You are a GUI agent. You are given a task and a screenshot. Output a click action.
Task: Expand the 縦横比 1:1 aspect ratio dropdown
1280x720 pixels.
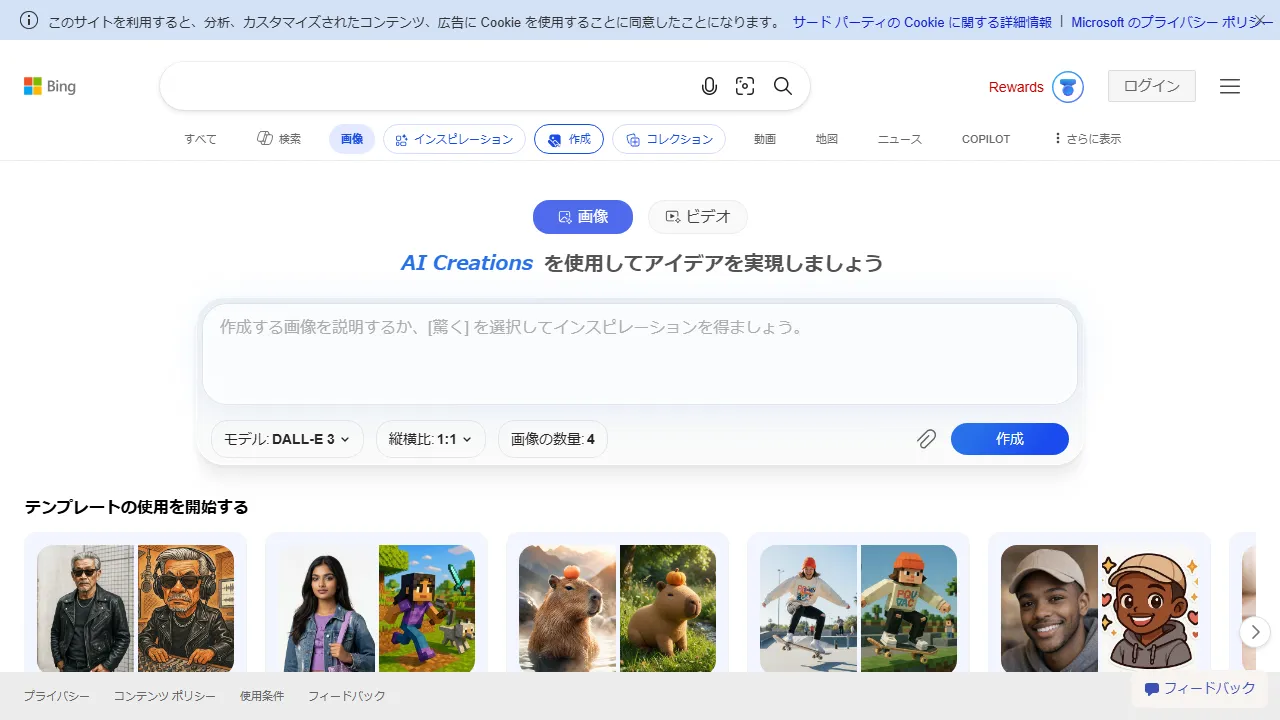point(430,438)
